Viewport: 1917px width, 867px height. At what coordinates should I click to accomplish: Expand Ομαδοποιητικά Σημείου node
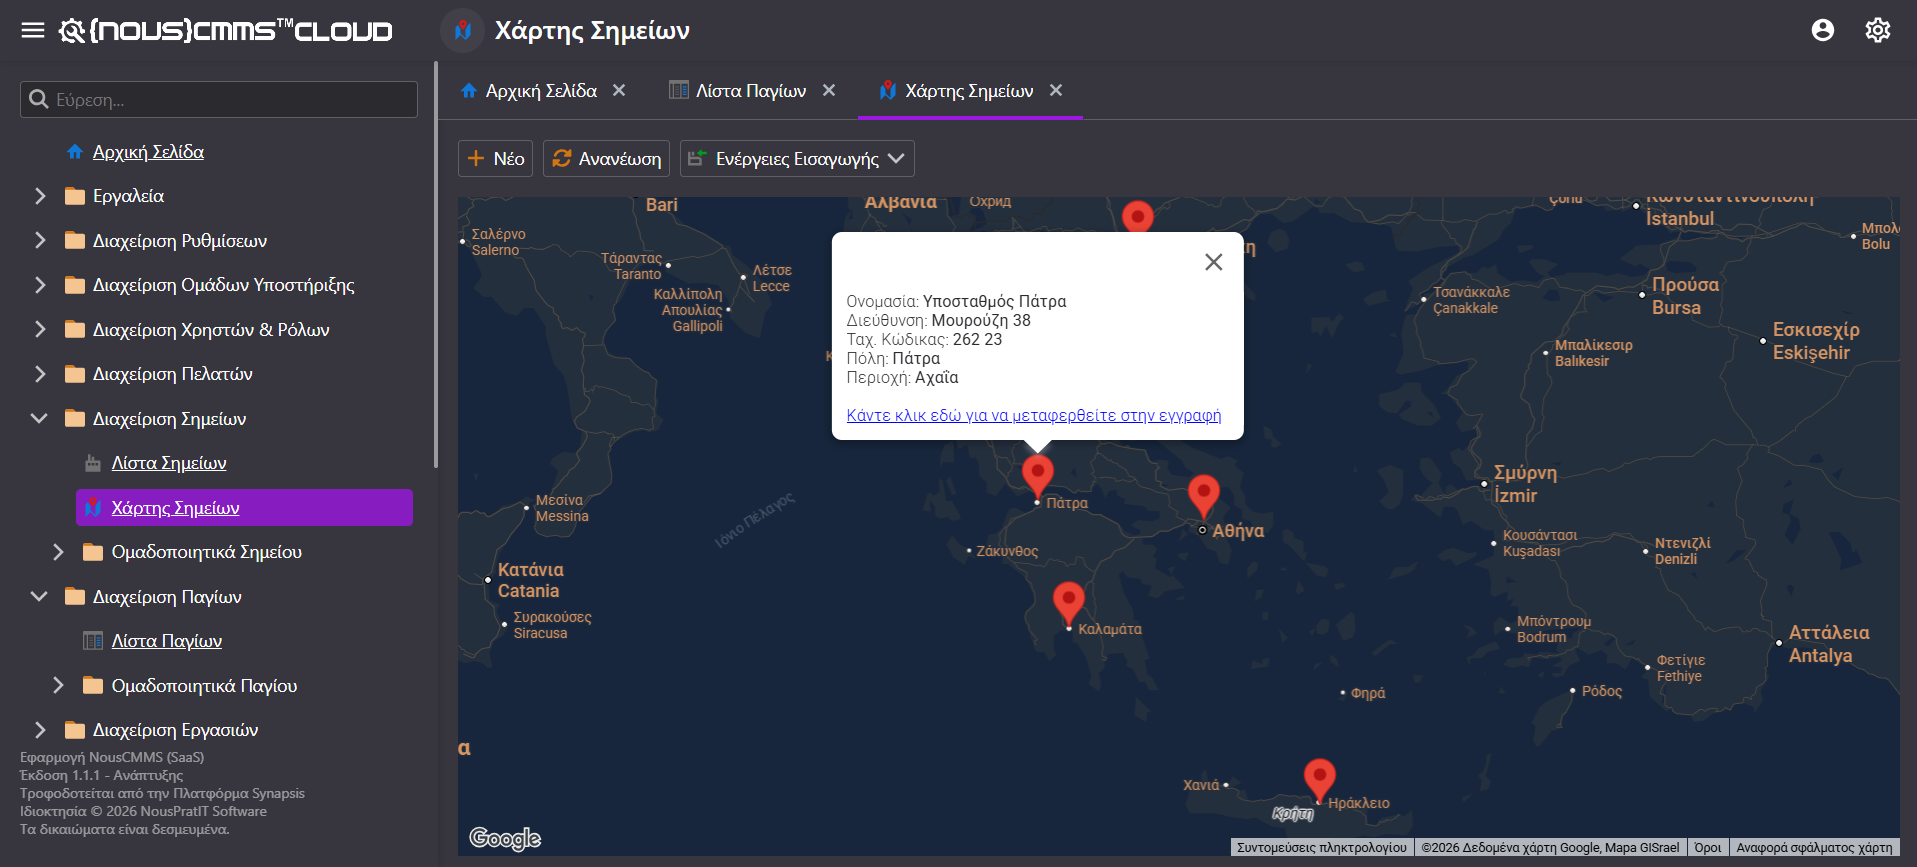[58, 552]
